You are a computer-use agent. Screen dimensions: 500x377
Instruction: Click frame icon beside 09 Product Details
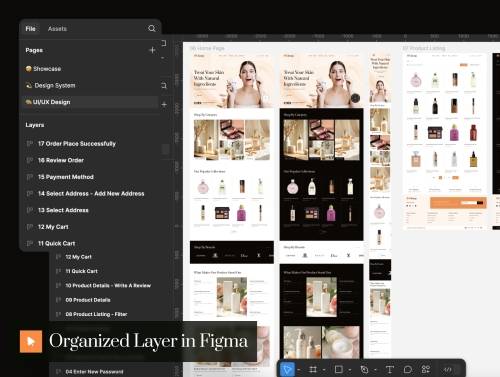coord(58,300)
